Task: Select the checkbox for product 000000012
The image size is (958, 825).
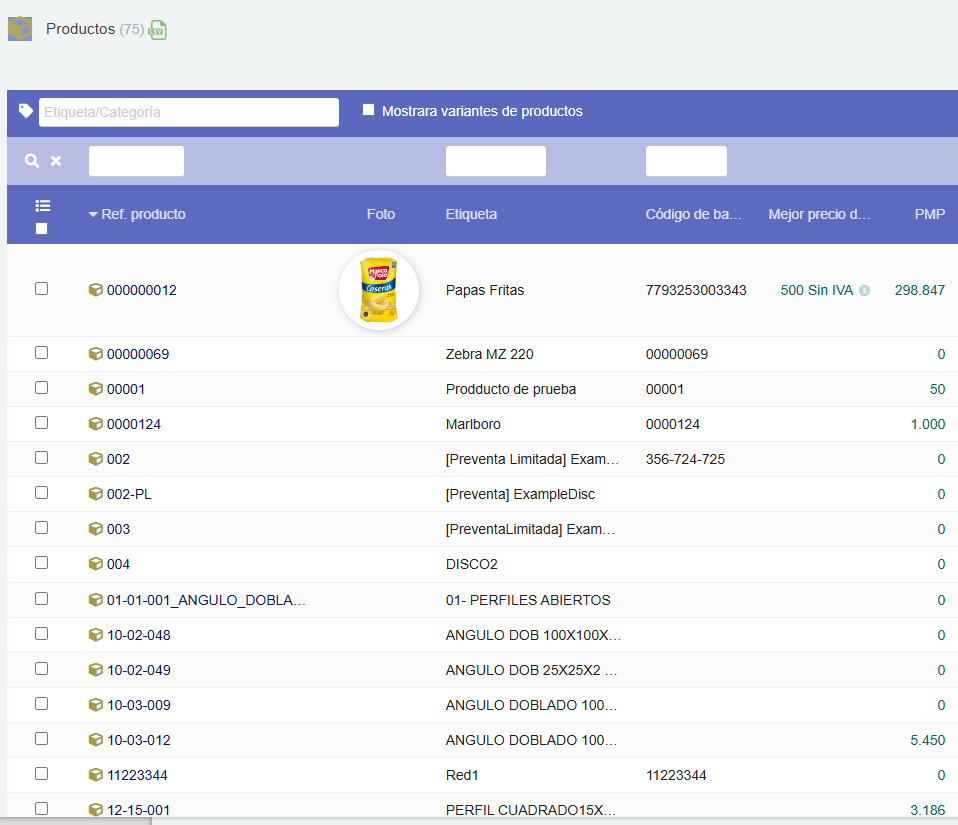Action: (x=41, y=289)
